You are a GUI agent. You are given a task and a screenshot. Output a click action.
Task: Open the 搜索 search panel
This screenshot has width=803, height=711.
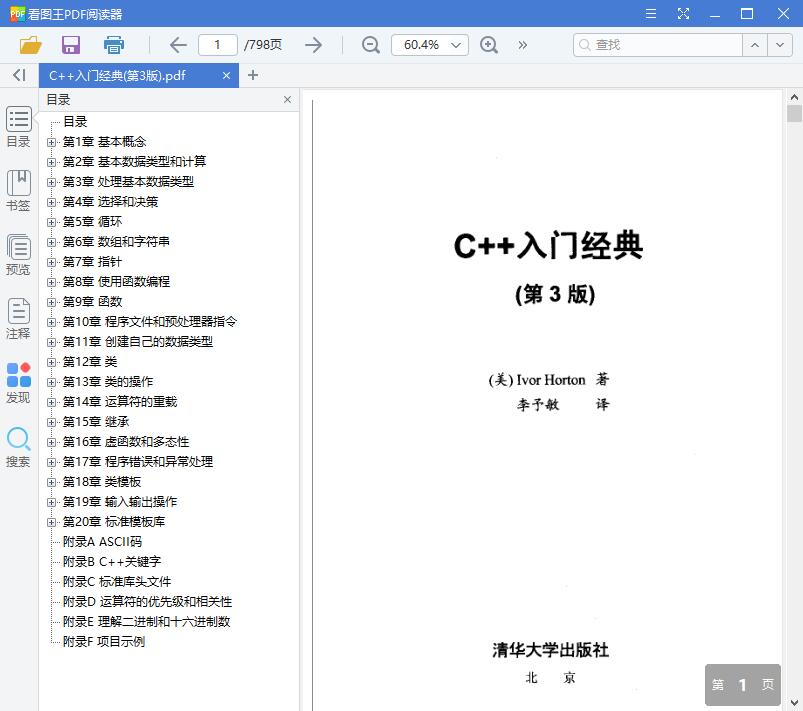(x=18, y=447)
